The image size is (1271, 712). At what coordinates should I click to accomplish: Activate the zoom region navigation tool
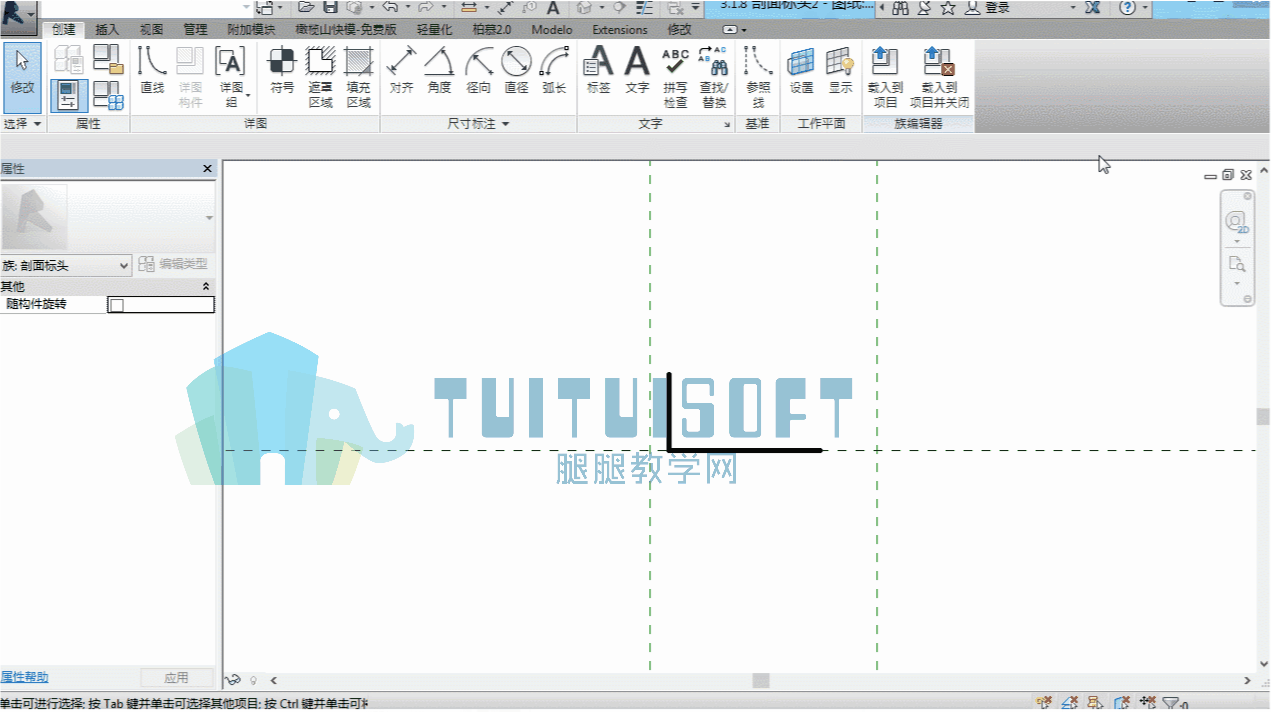coord(1236,264)
